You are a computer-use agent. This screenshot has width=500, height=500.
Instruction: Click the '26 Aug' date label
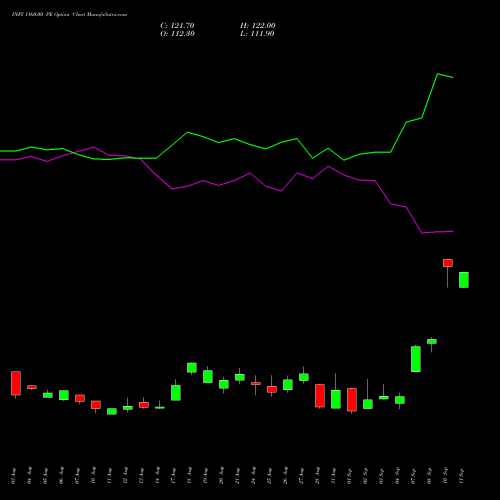[x=286, y=476]
